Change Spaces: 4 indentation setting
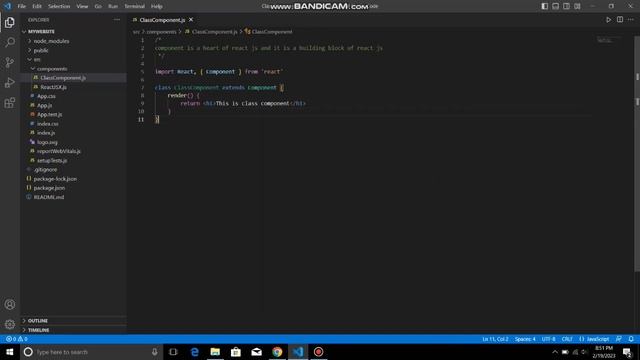This screenshot has height=360, width=640. click(525, 339)
